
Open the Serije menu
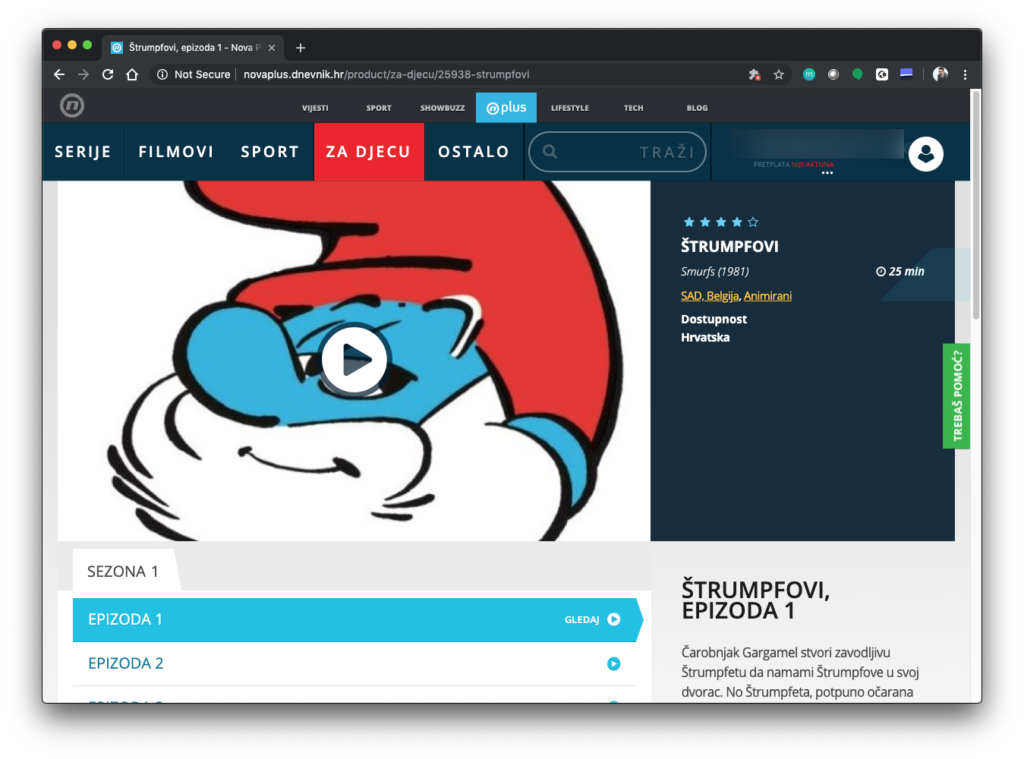click(82, 152)
